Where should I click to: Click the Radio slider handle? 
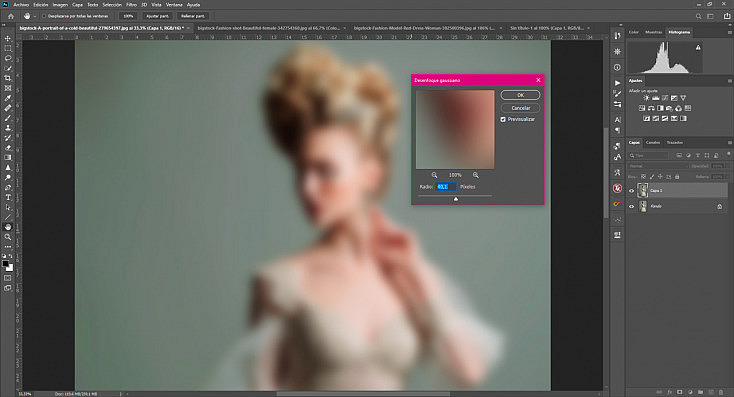coord(456,199)
